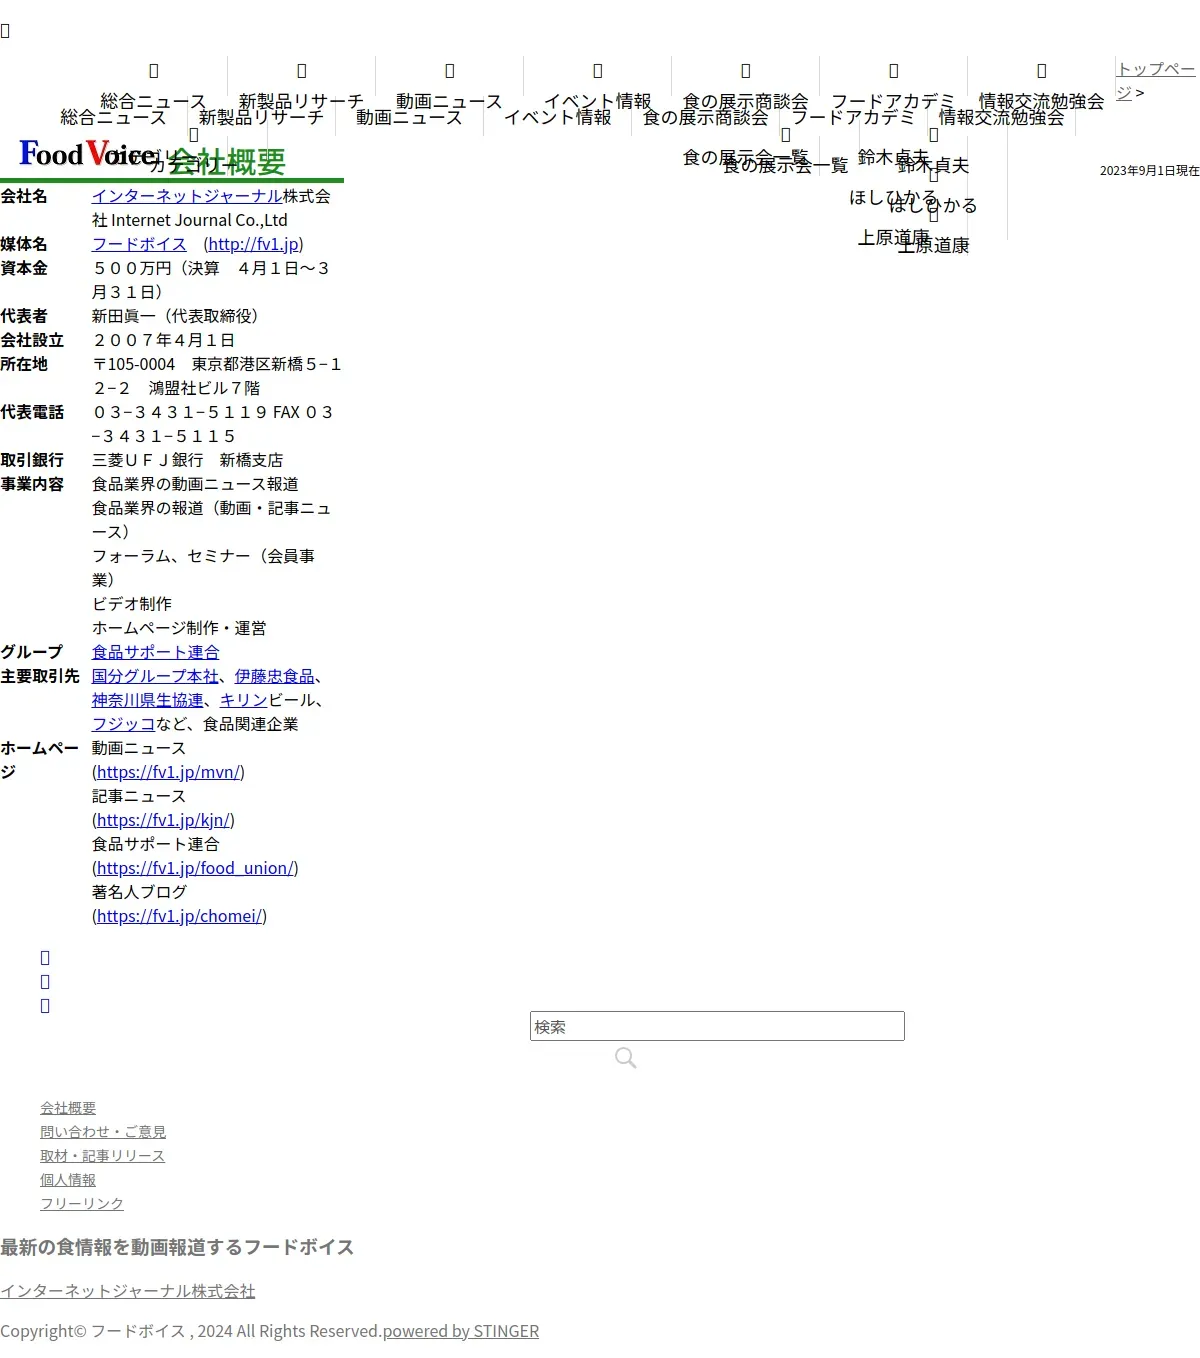The image size is (1200, 1358).
Task: Open the インターネットジャーナル link in the 会社名 row
Action: [187, 196]
